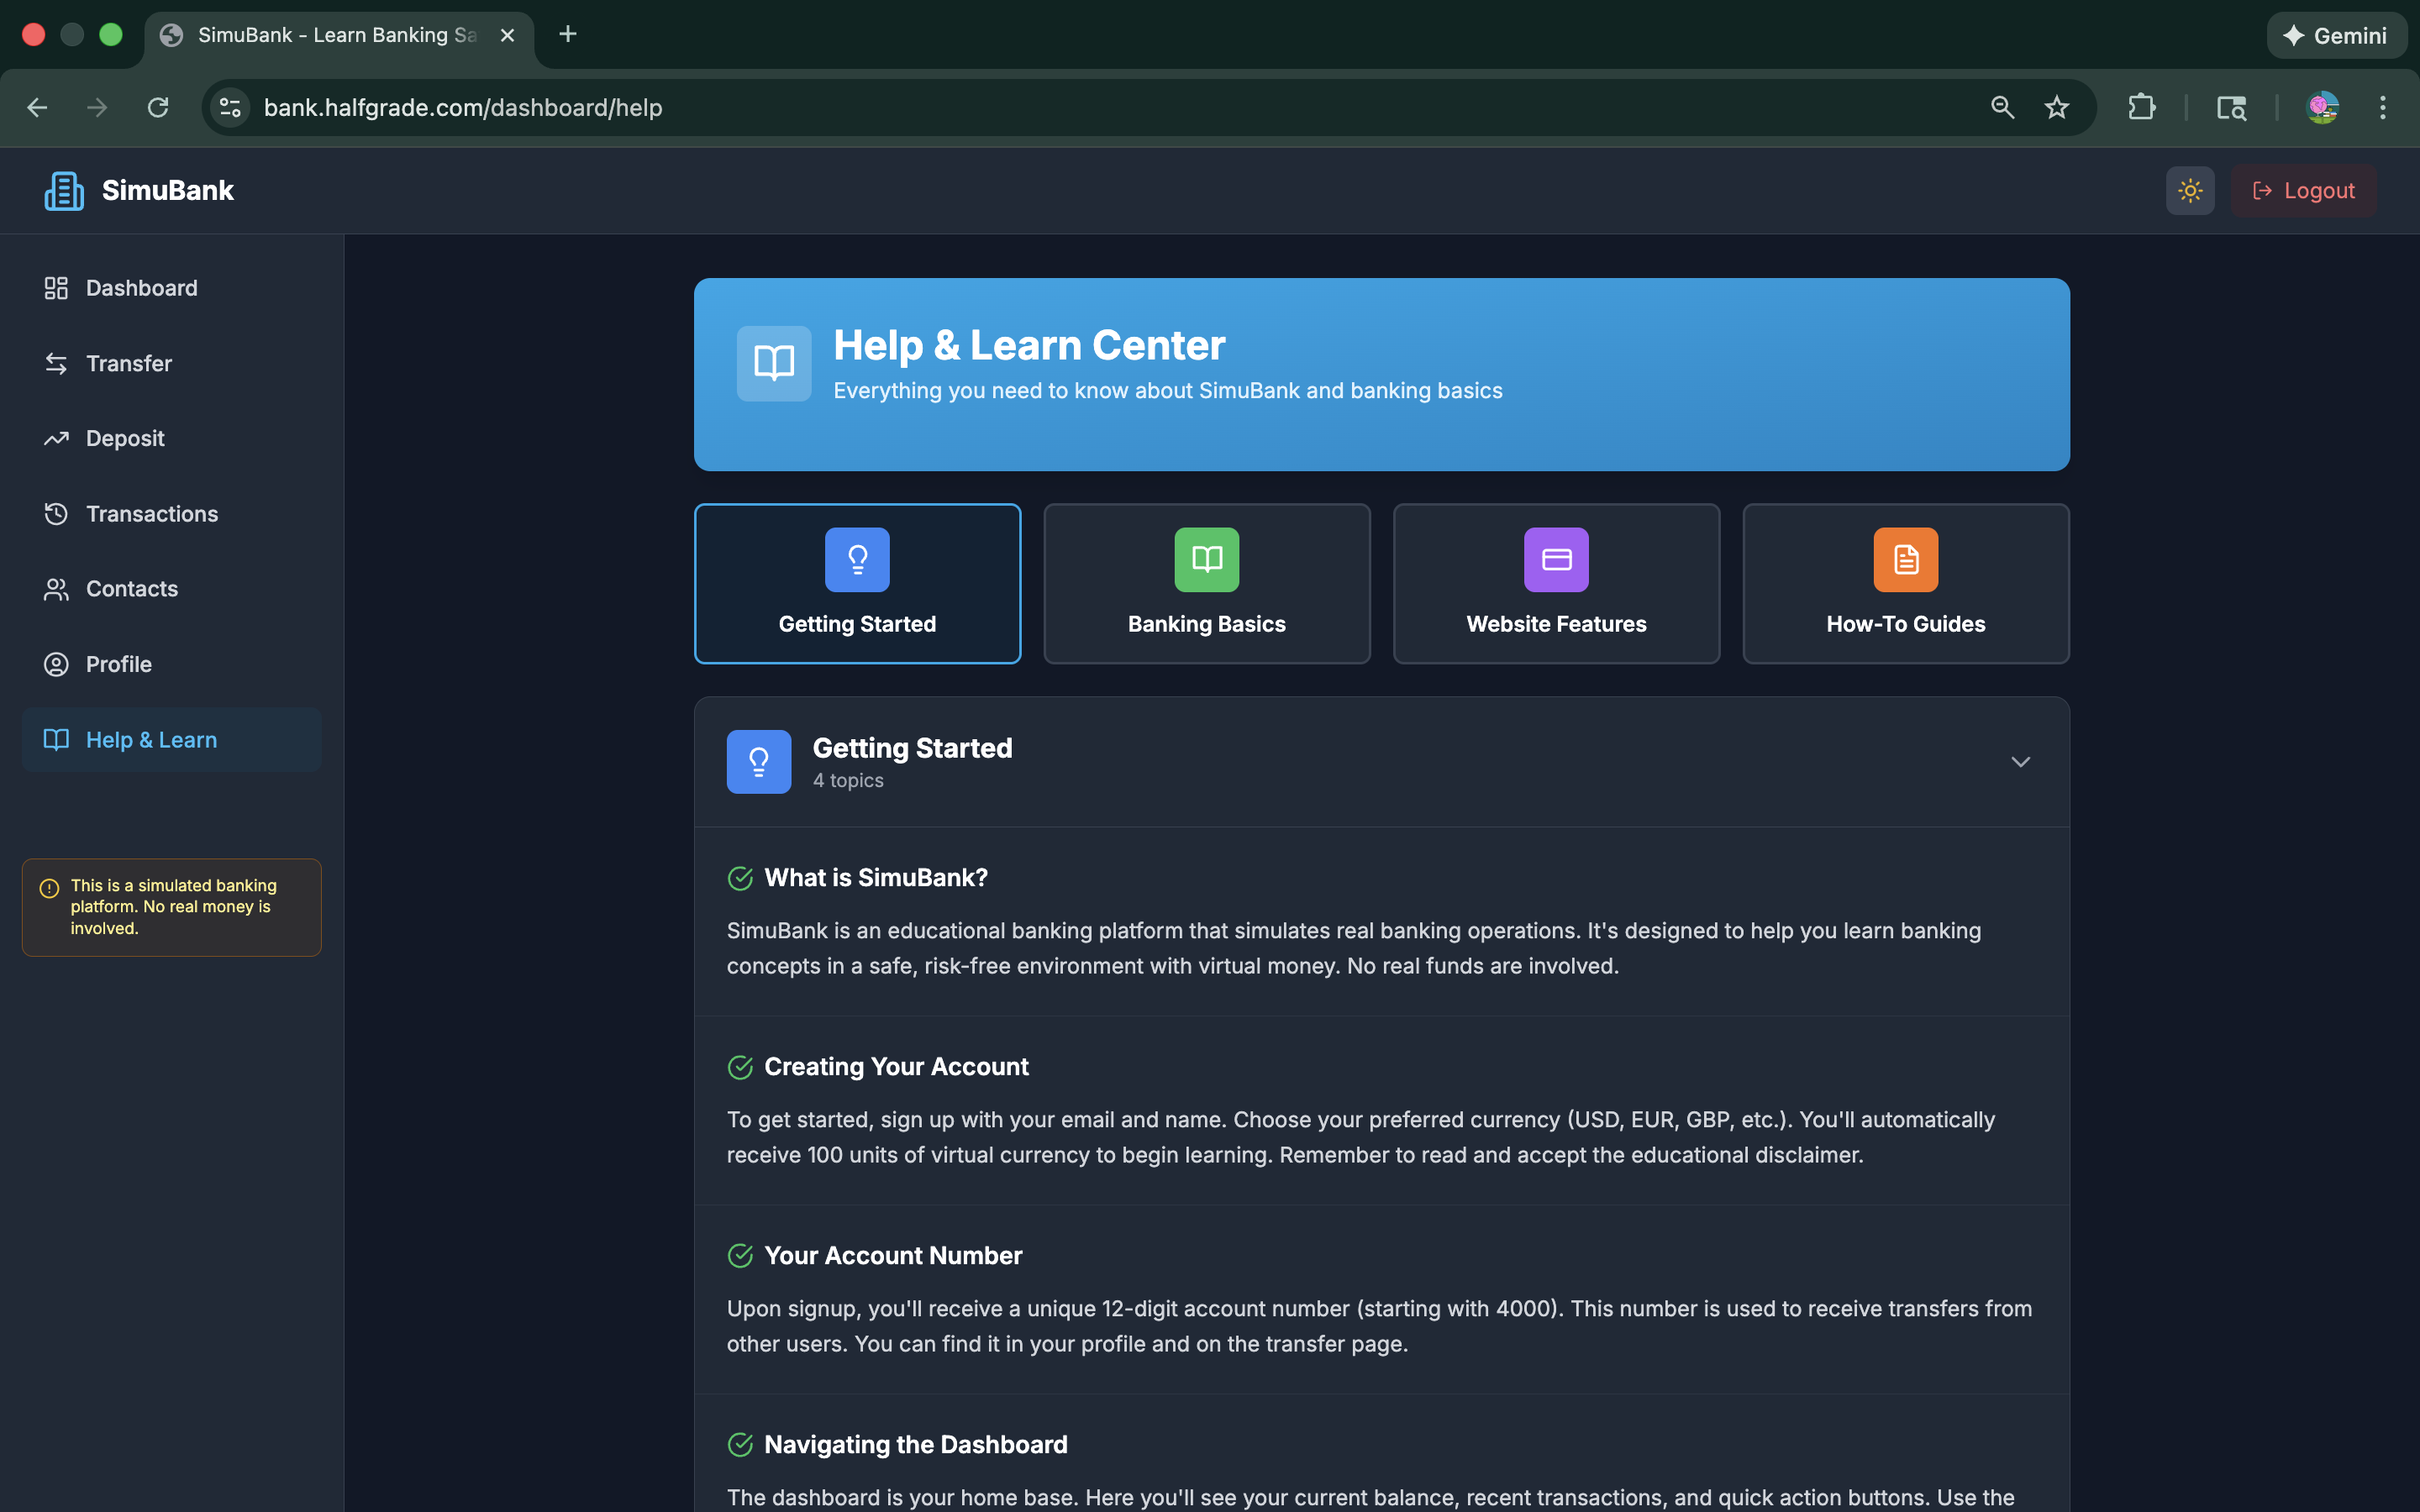The height and width of the screenshot is (1512, 2420).
Task: Collapse the Getting Started topics section
Action: click(2020, 761)
